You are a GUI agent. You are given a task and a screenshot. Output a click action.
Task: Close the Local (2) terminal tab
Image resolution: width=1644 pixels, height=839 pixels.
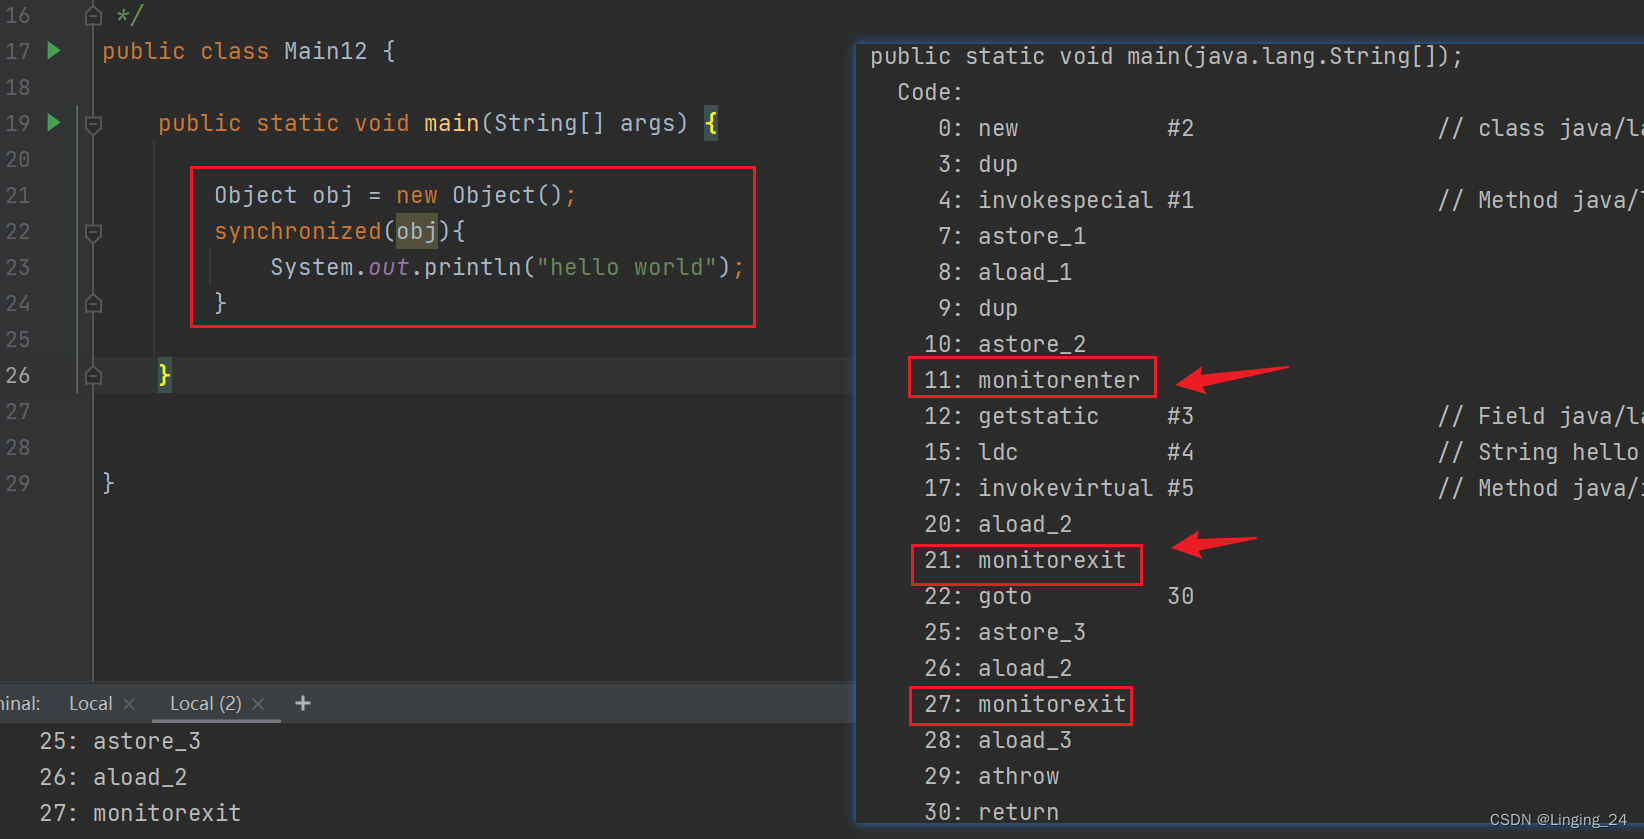[258, 704]
